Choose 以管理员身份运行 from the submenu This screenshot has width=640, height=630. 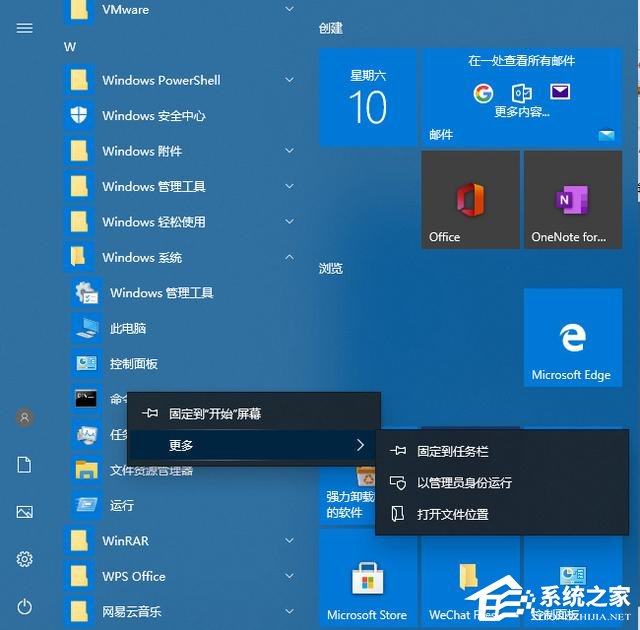(x=464, y=483)
